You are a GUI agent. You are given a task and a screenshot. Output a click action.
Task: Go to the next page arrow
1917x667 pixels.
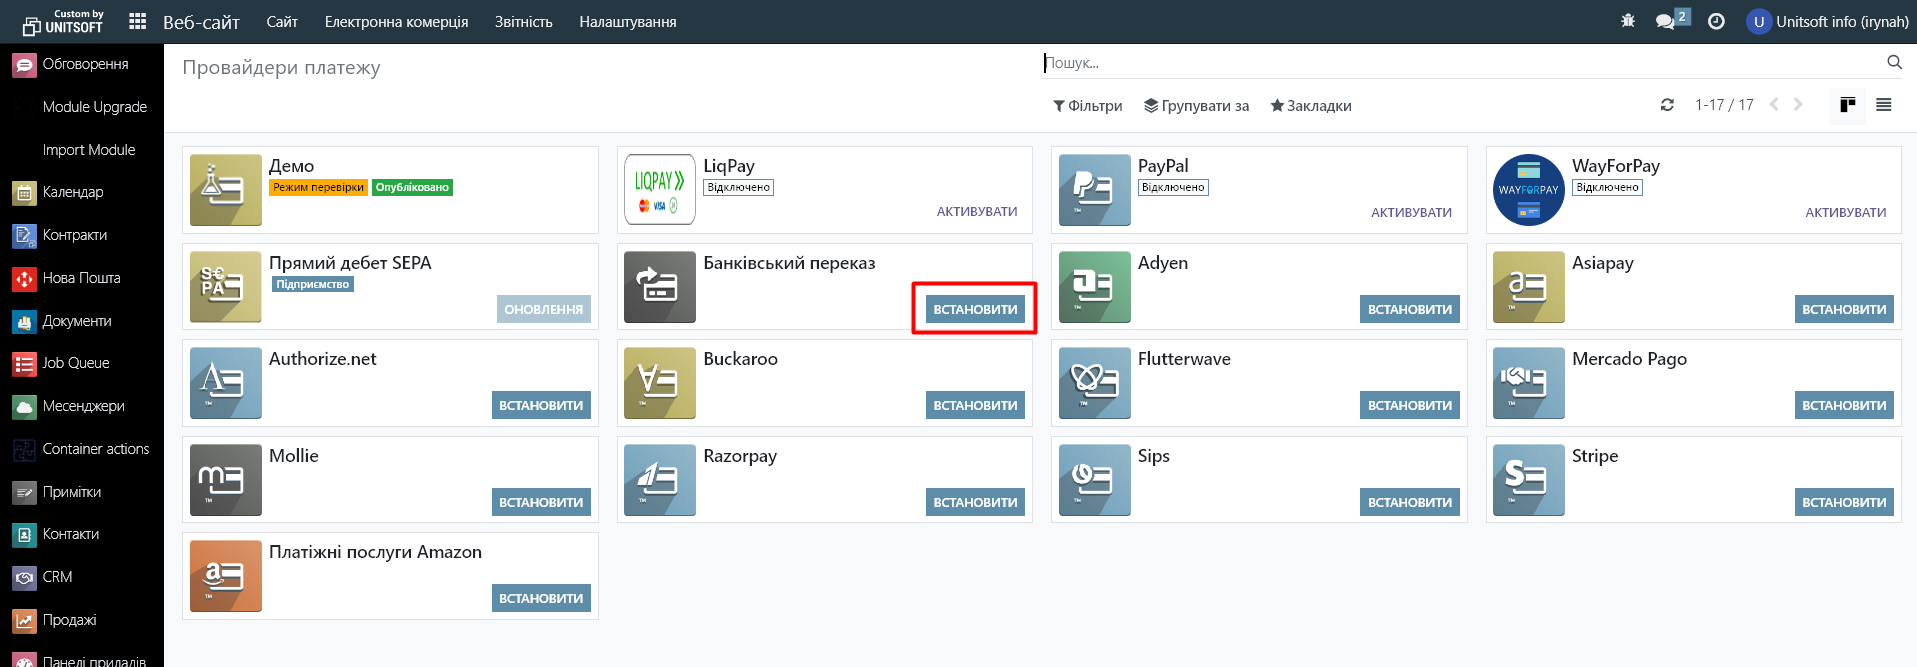[1798, 105]
